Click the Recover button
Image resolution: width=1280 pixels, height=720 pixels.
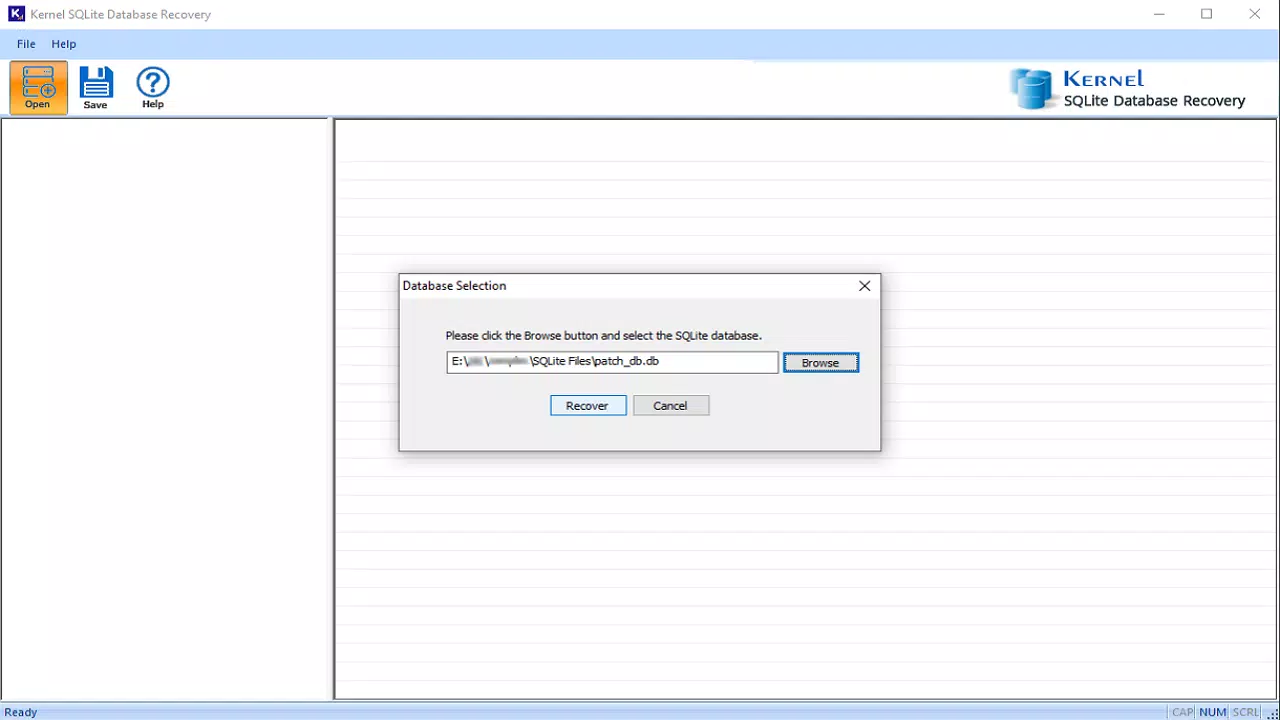(588, 406)
